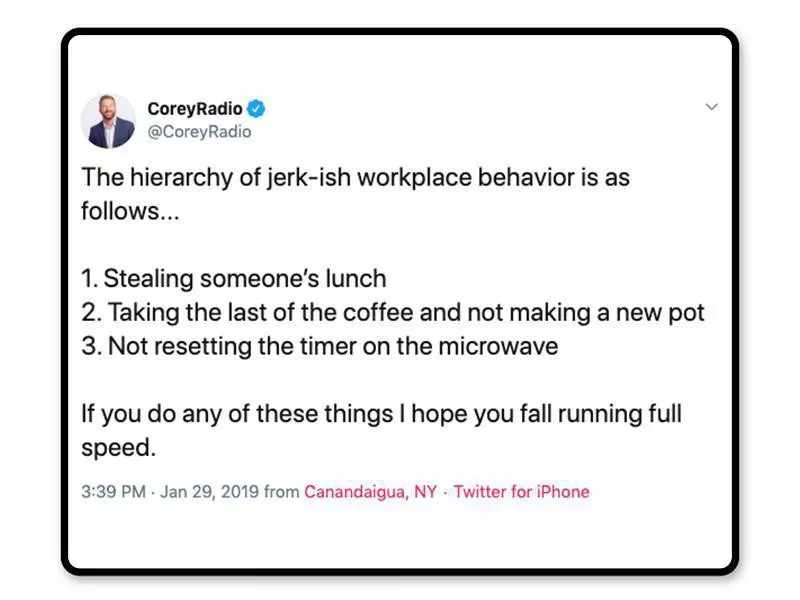Open the @CoreyRadio handle link

coord(199,131)
